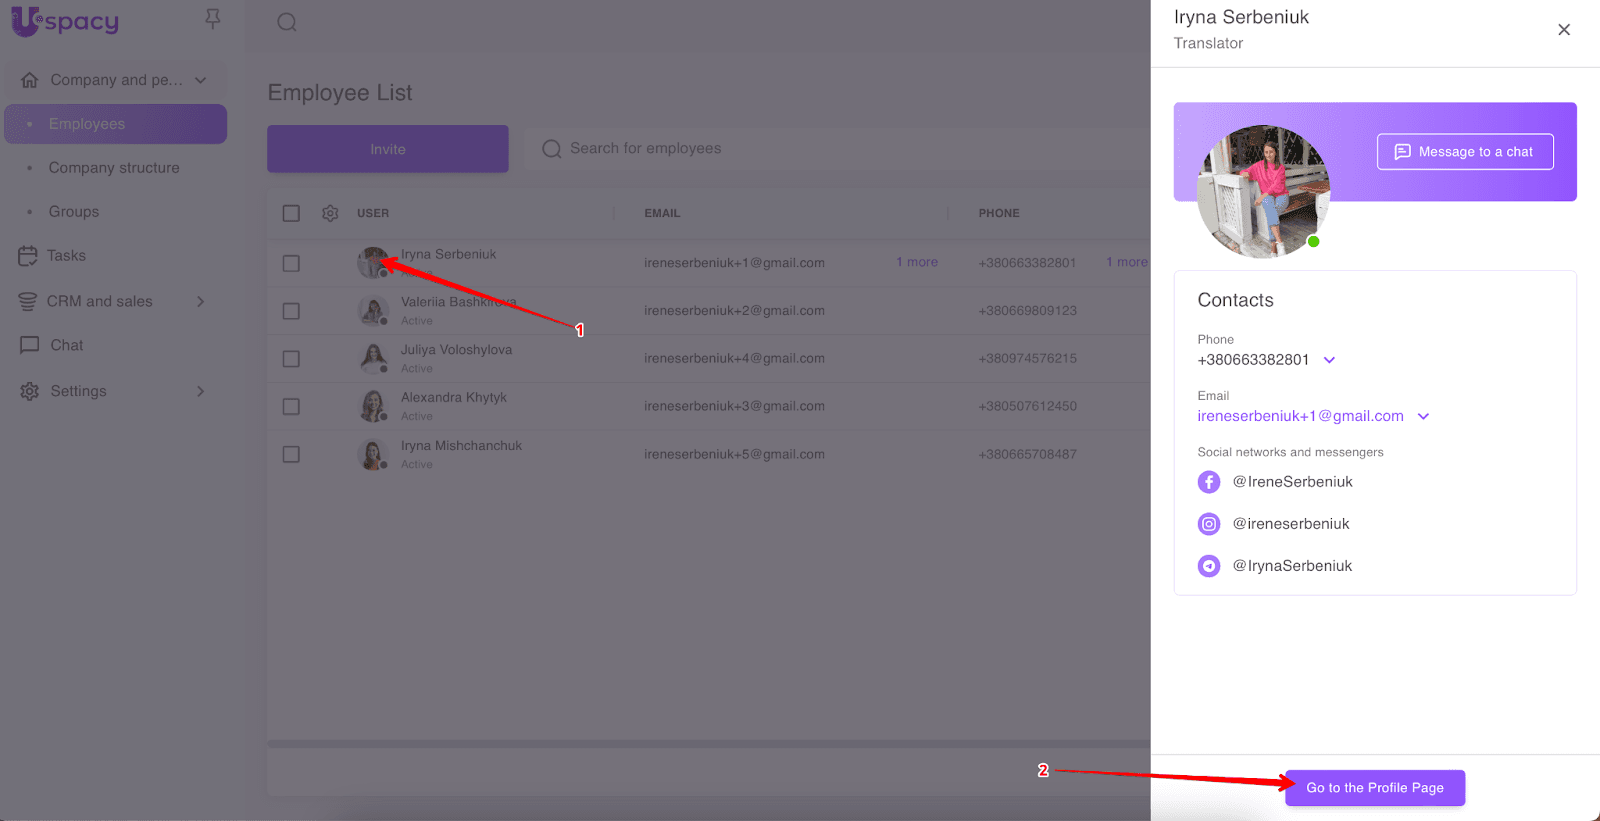Select the checkbox for Iryna Mishchanchuk
The height and width of the screenshot is (821, 1600).
pyautogui.click(x=291, y=454)
